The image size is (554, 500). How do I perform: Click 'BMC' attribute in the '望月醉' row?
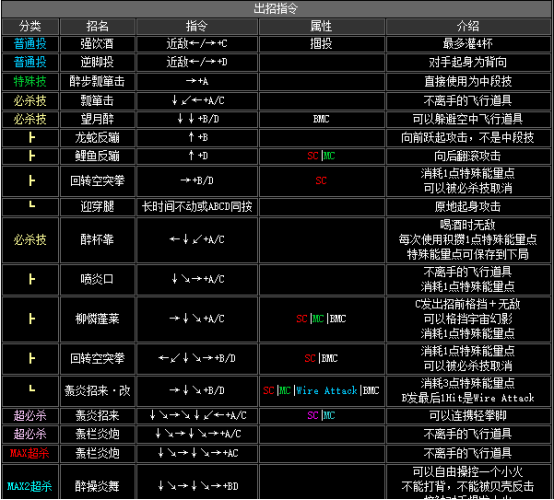click(x=321, y=119)
